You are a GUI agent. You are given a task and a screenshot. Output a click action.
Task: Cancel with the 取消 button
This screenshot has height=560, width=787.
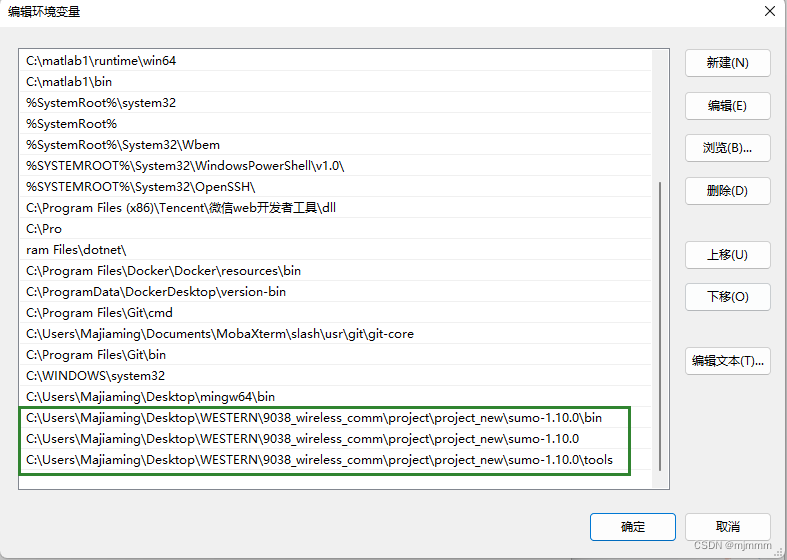click(x=727, y=527)
